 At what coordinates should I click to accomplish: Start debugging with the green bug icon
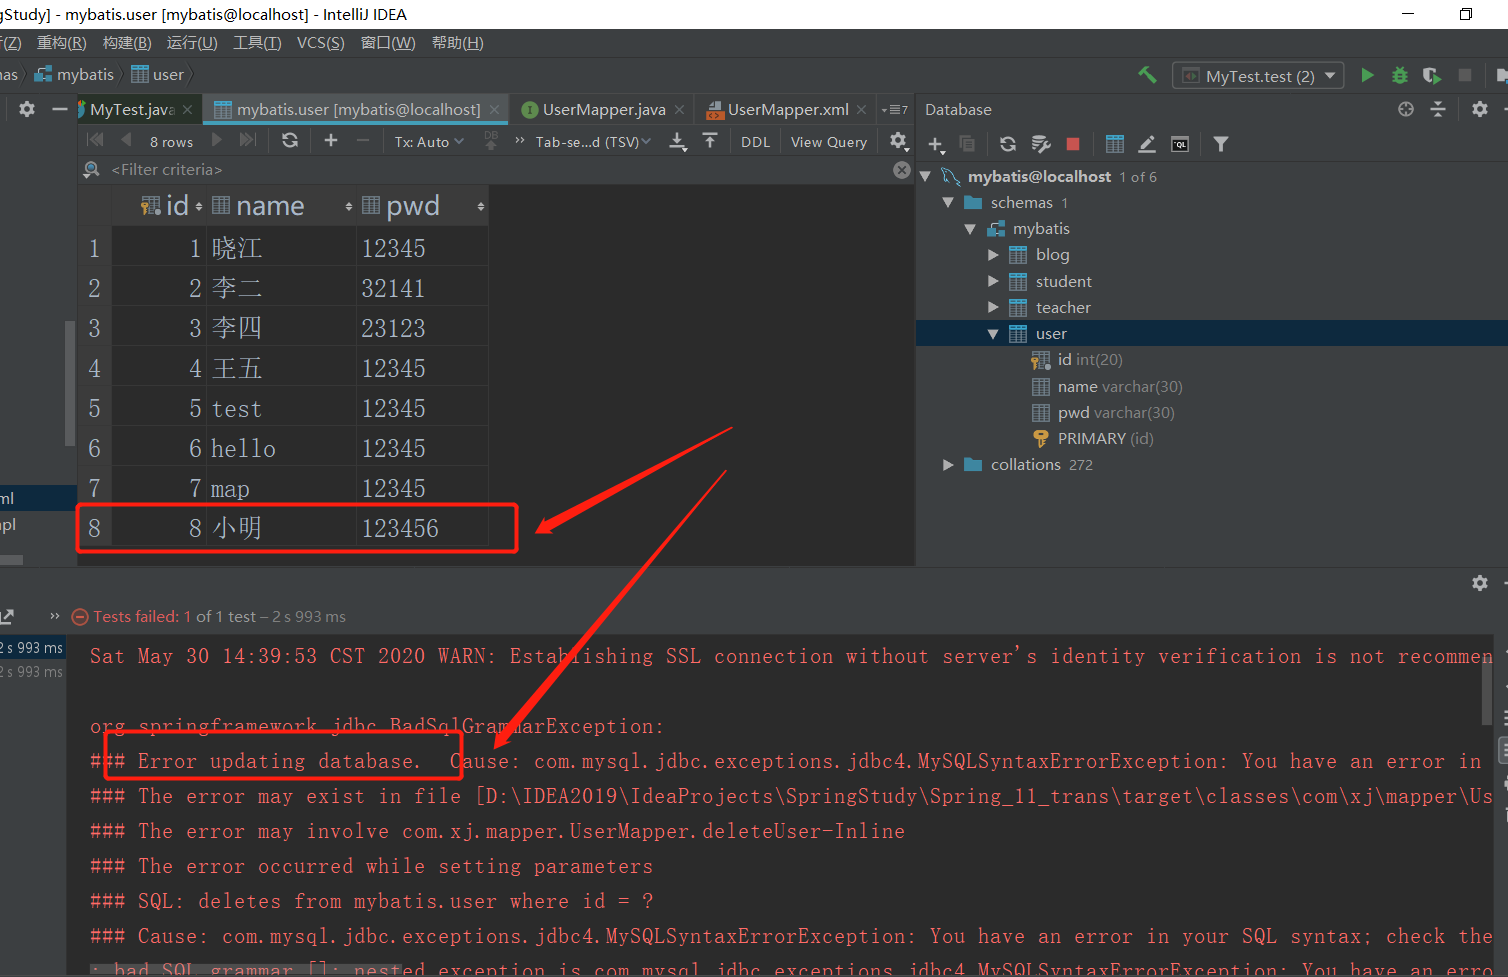click(x=1400, y=75)
